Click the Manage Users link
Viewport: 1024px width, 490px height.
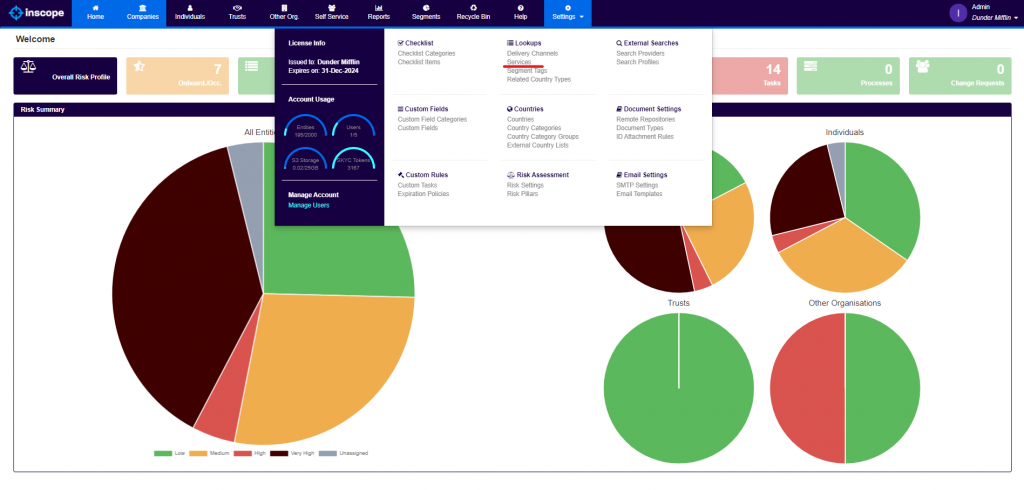pyautogui.click(x=308, y=205)
